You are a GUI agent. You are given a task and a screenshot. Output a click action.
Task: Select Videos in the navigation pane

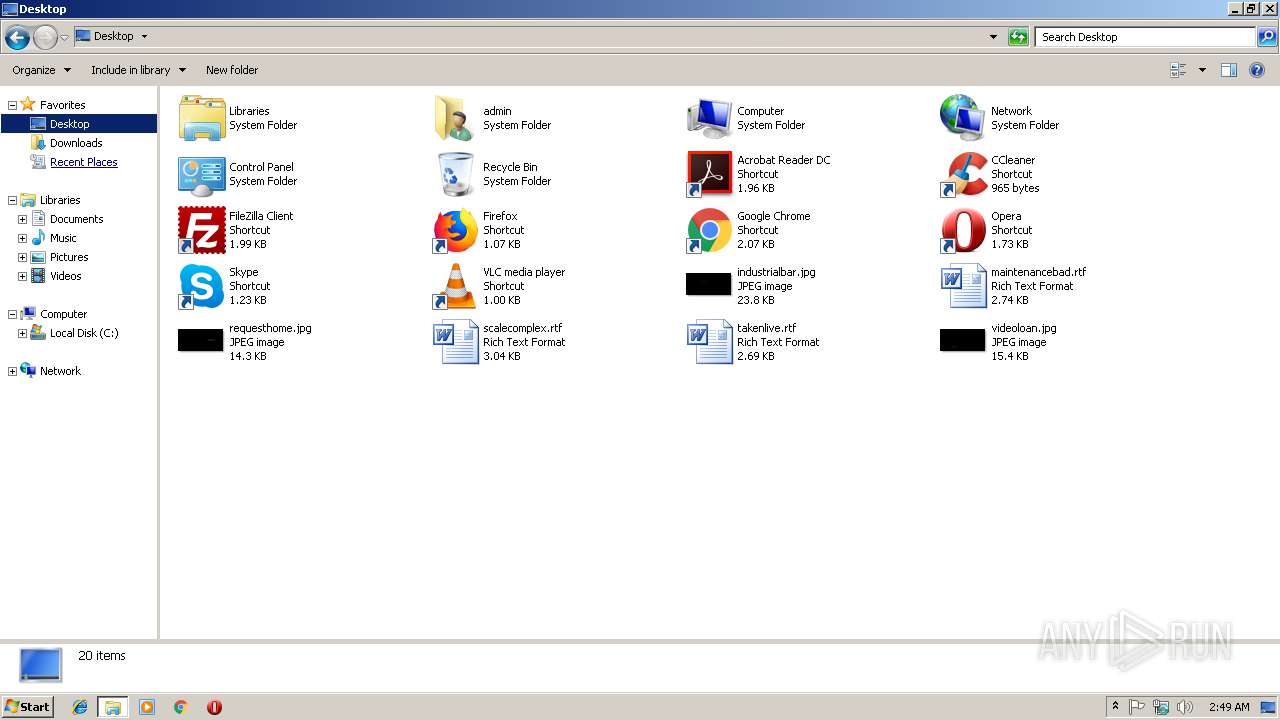click(x=66, y=276)
